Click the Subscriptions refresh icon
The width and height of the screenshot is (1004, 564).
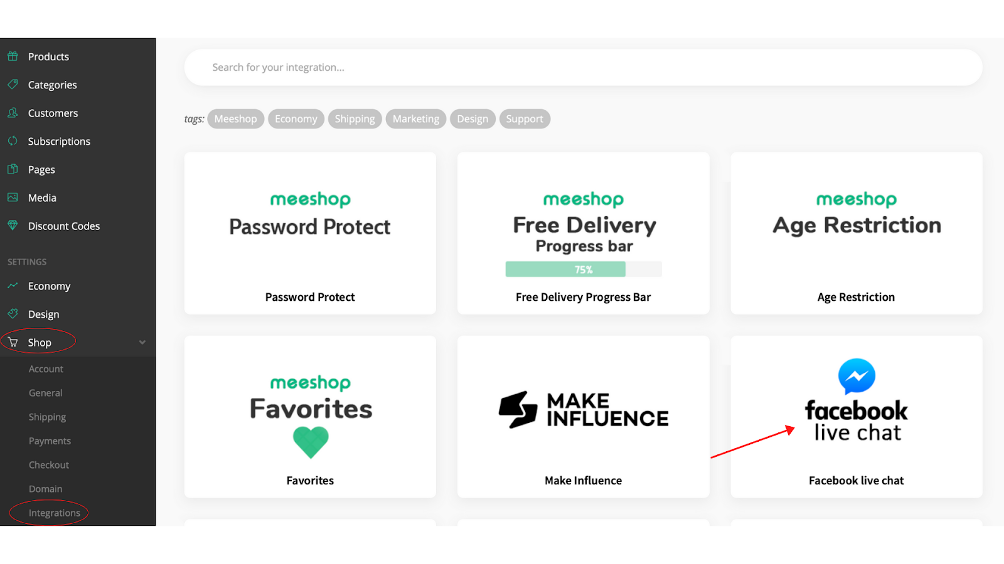coord(13,141)
